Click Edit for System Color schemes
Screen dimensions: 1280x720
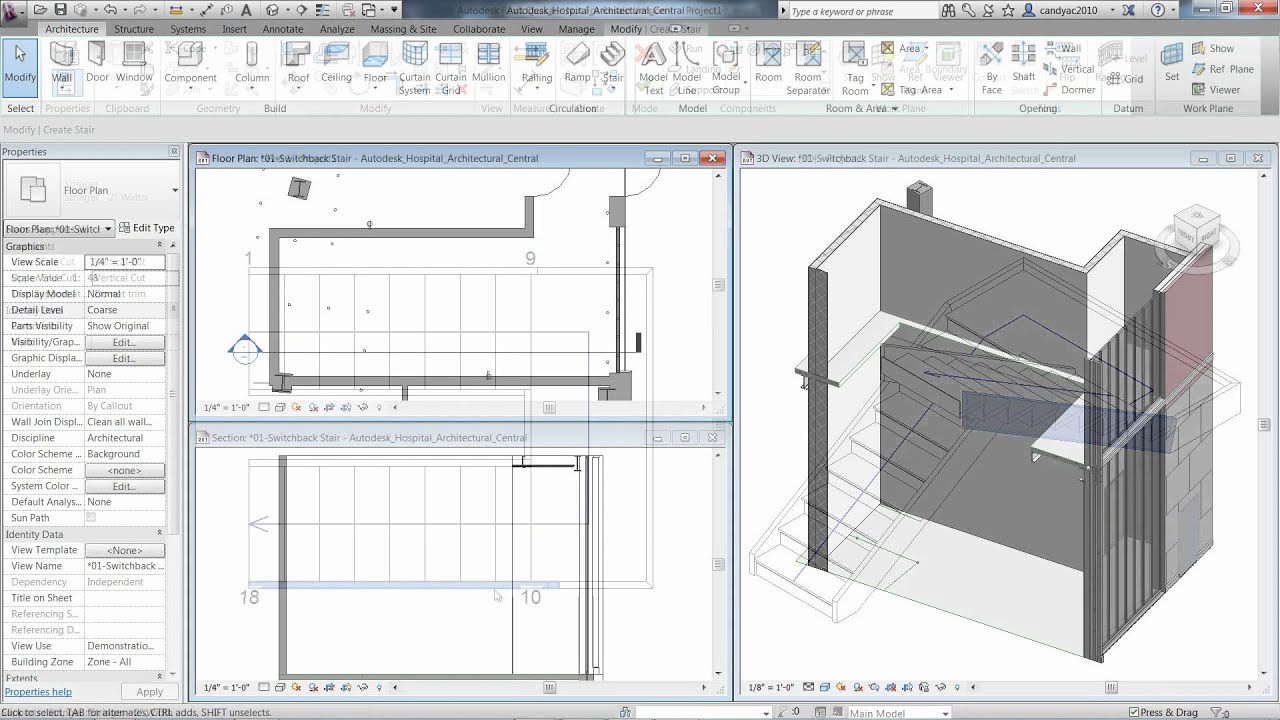[x=124, y=486]
